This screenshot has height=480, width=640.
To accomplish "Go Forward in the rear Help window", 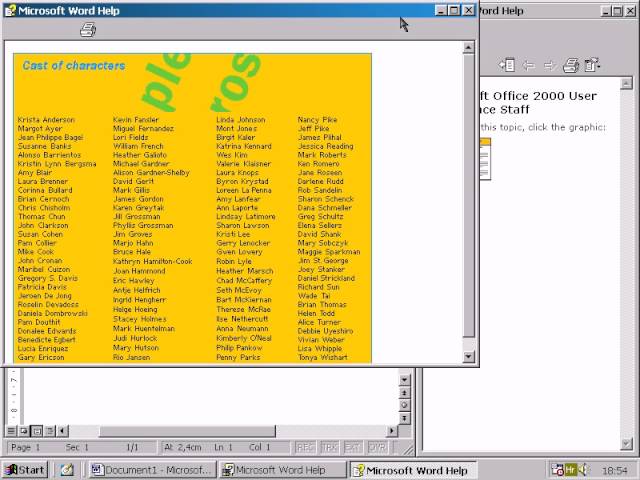I will coord(550,65).
